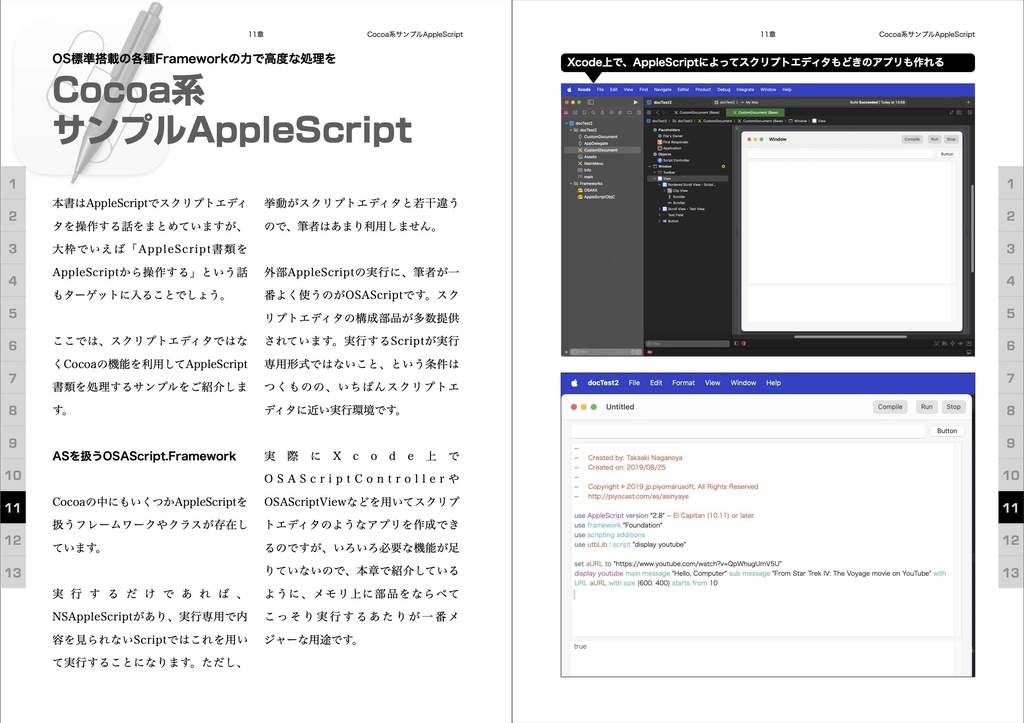The height and width of the screenshot is (723, 1024).
Task: Click the Compile button in the Untitled window
Action: pos(890,407)
